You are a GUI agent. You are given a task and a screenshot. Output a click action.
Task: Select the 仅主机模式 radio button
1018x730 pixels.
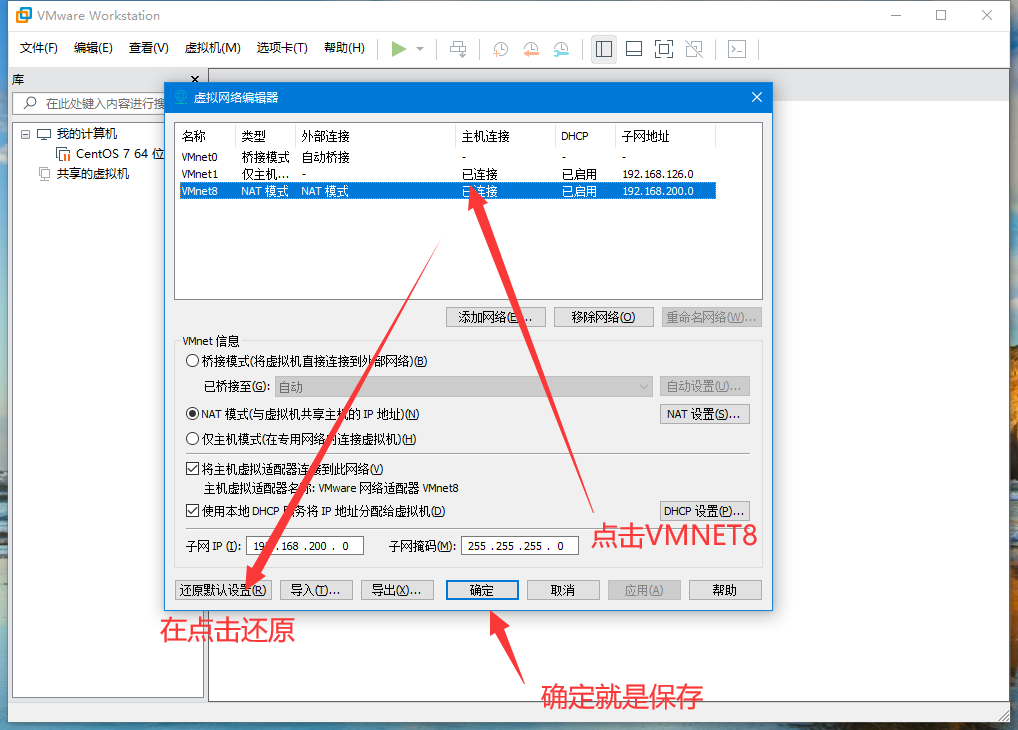coord(192,438)
